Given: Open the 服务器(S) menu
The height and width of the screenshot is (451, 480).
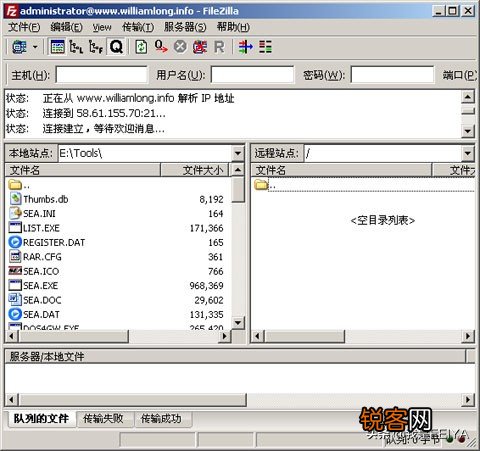Looking at the screenshot, I should point(185,27).
